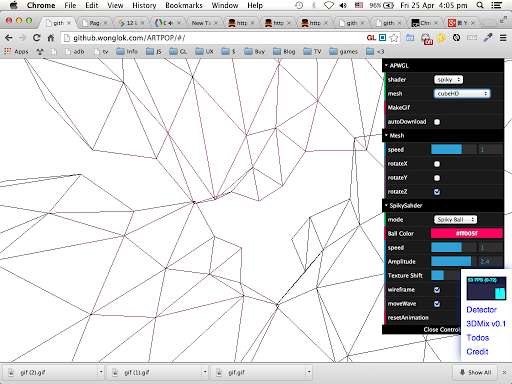The height and width of the screenshot is (384, 512).
Task: Click the home icon in Chrome toolbar
Action: 51,38
